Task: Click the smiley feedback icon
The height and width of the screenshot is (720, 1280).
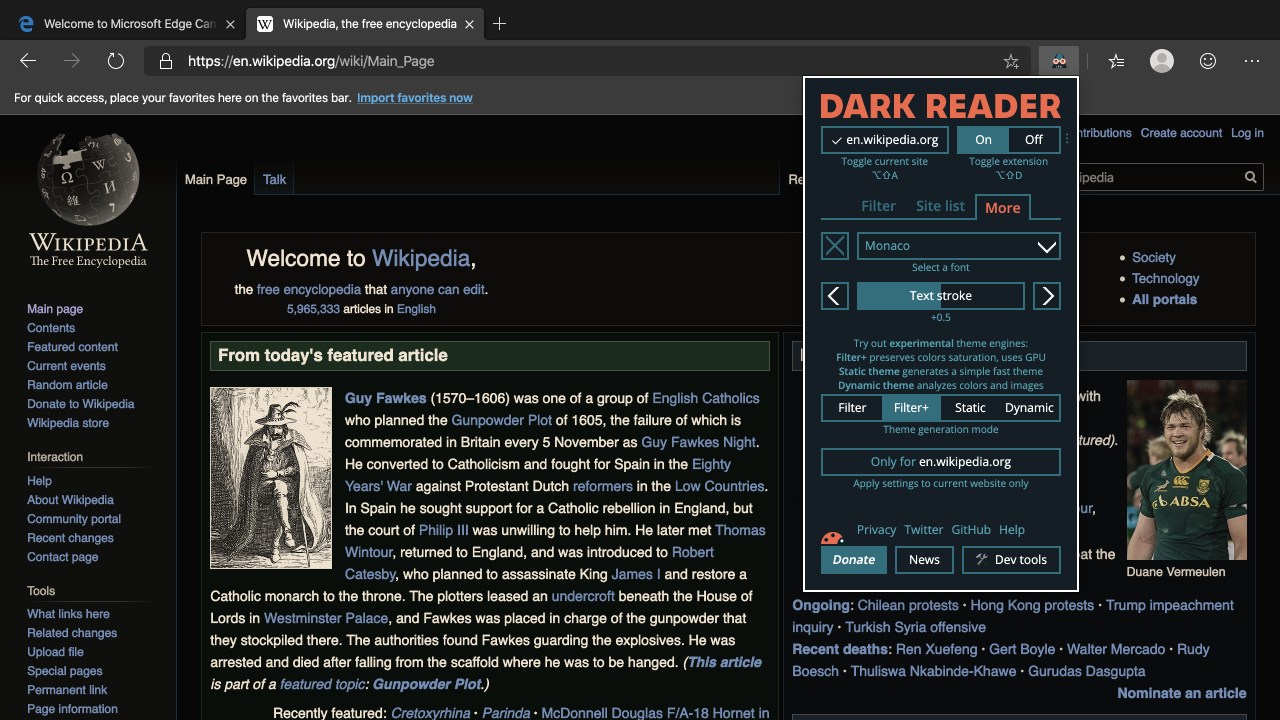Action: coord(1208,61)
